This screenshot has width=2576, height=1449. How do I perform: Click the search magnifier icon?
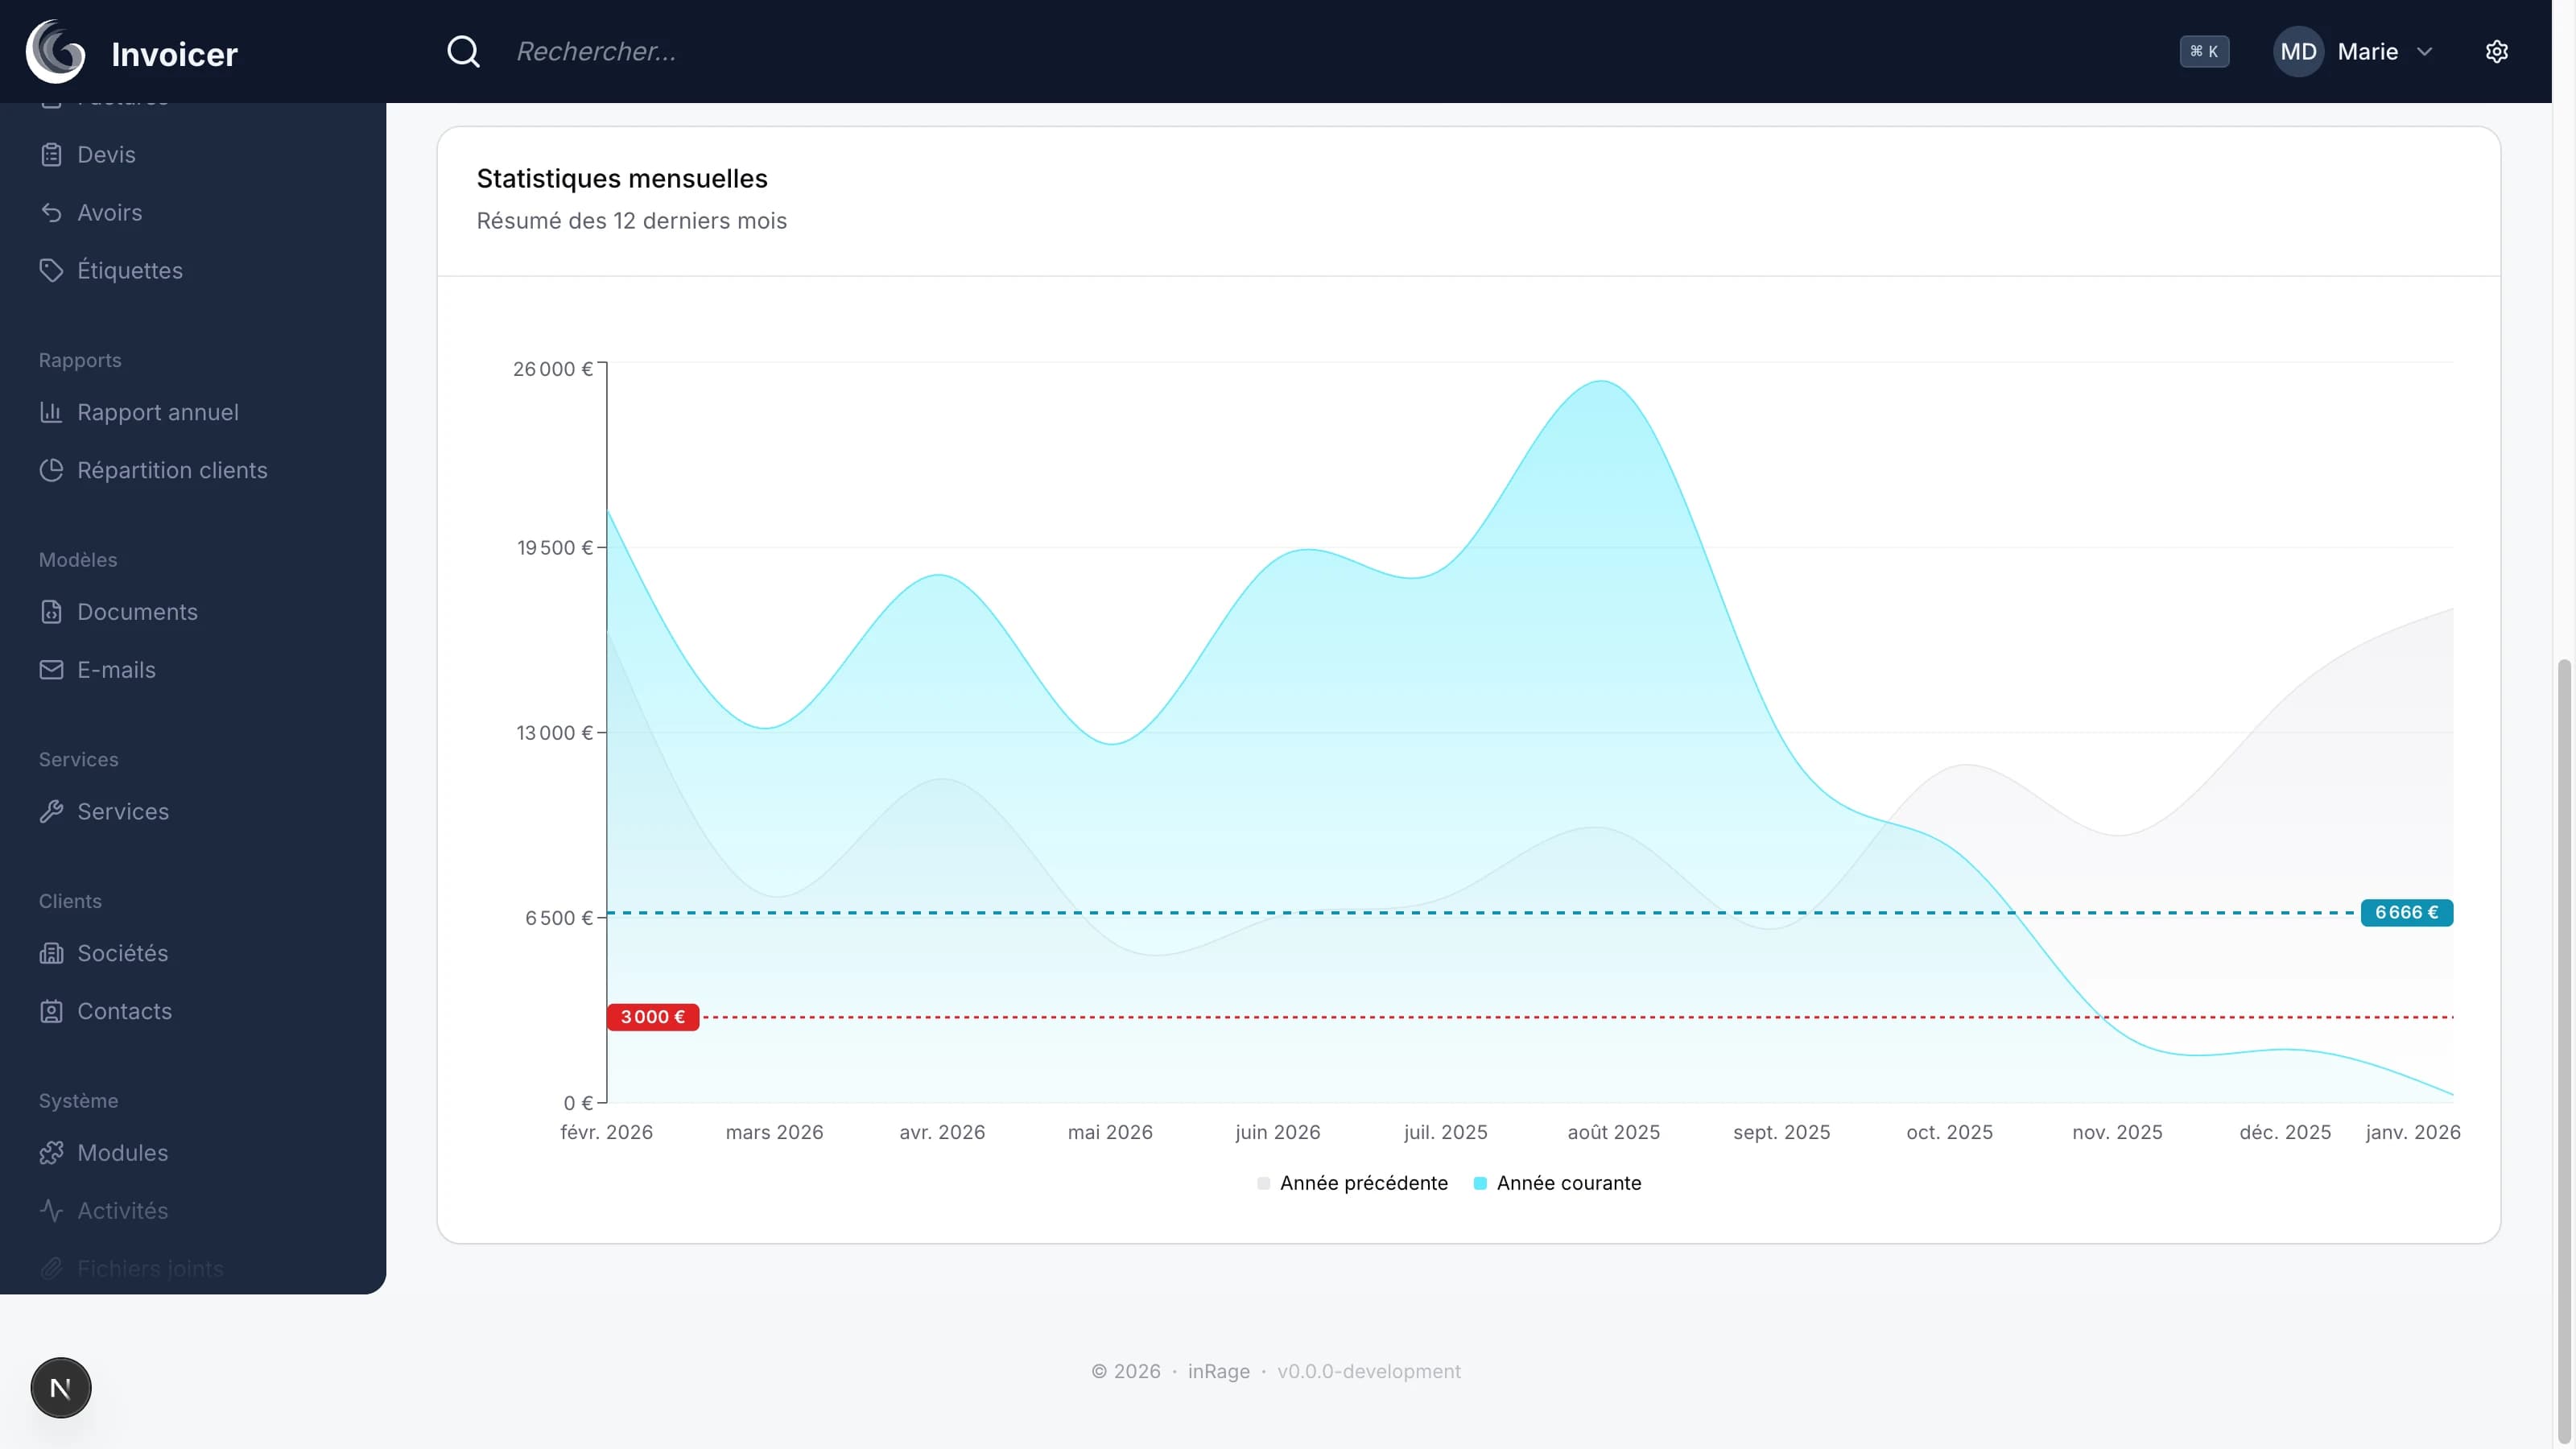tap(463, 51)
